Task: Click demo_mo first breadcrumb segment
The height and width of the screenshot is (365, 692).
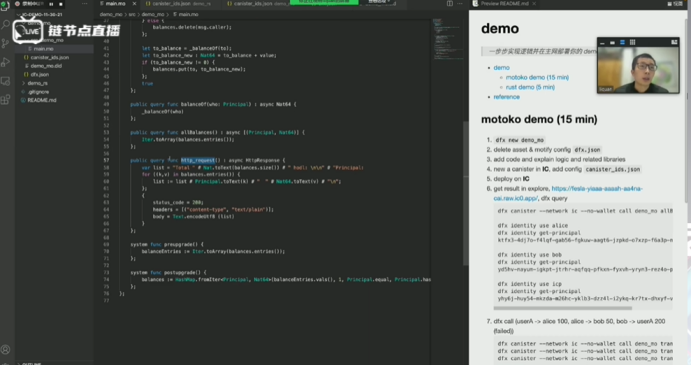Action: click(x=111, y=15)
